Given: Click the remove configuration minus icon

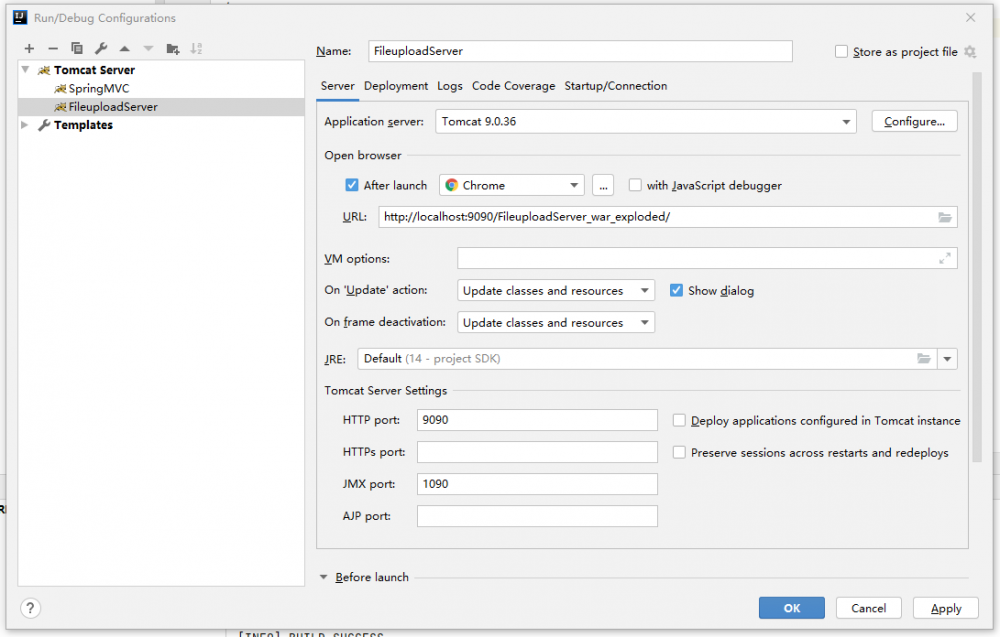Looking at the screenshot, I should [53, 48].
